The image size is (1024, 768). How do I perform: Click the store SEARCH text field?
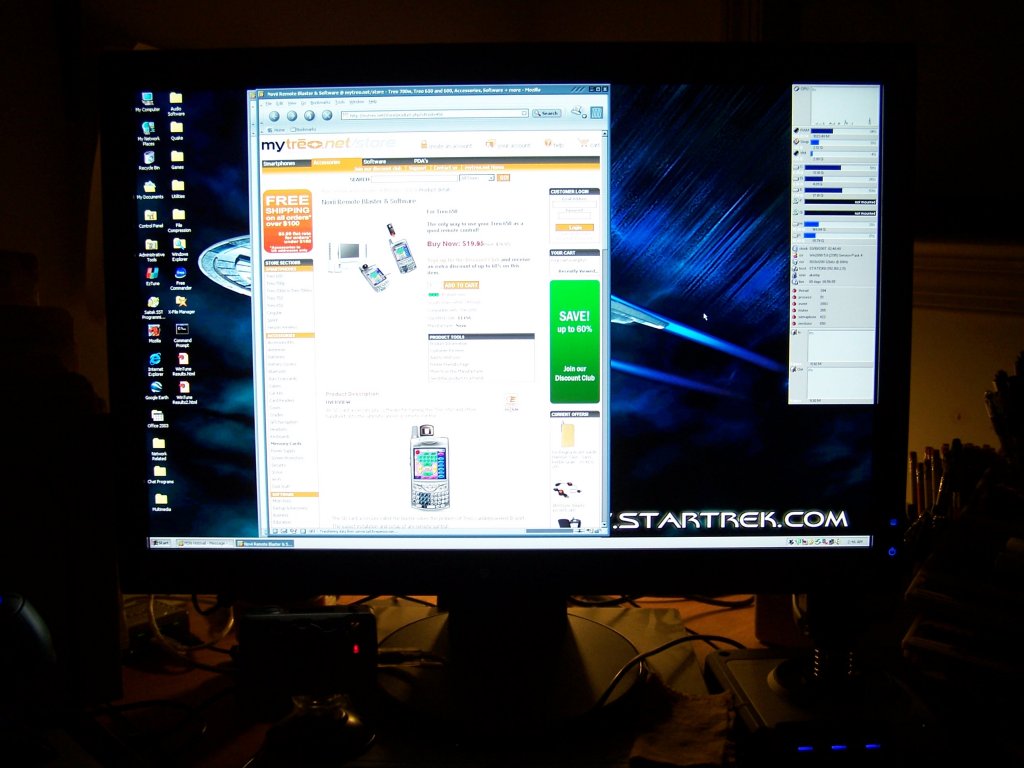414,178
